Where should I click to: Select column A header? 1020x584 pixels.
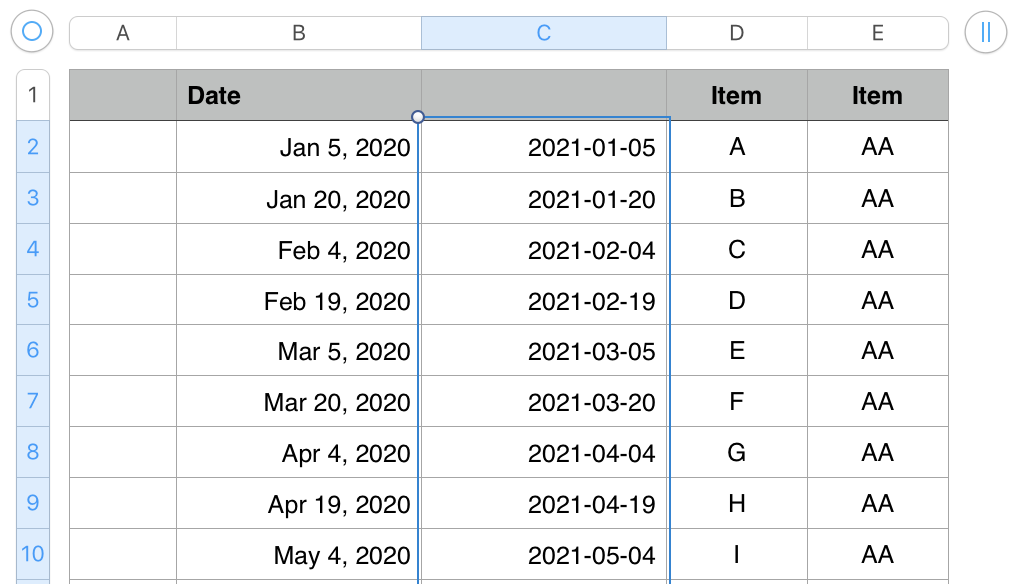(123, 33)
